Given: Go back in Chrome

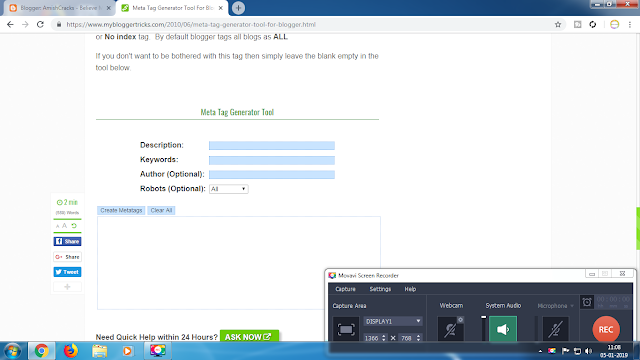Looking at the screenshot, I should coord(10,24).
